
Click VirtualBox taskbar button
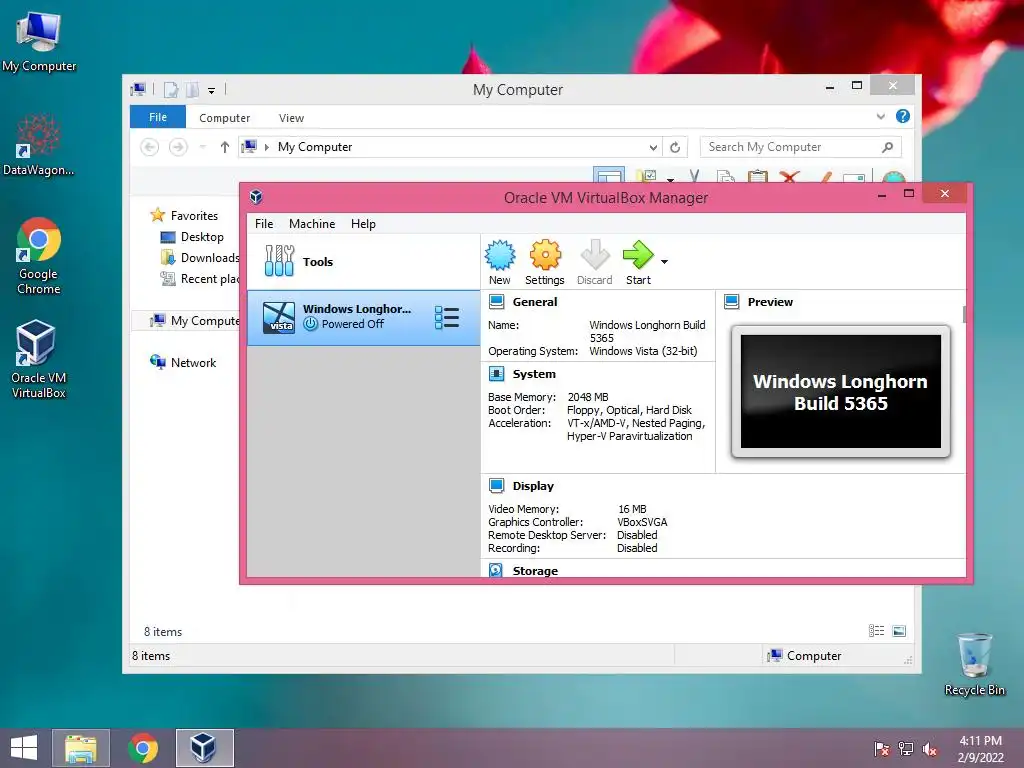pyautogui.click(x=204, y=748)
